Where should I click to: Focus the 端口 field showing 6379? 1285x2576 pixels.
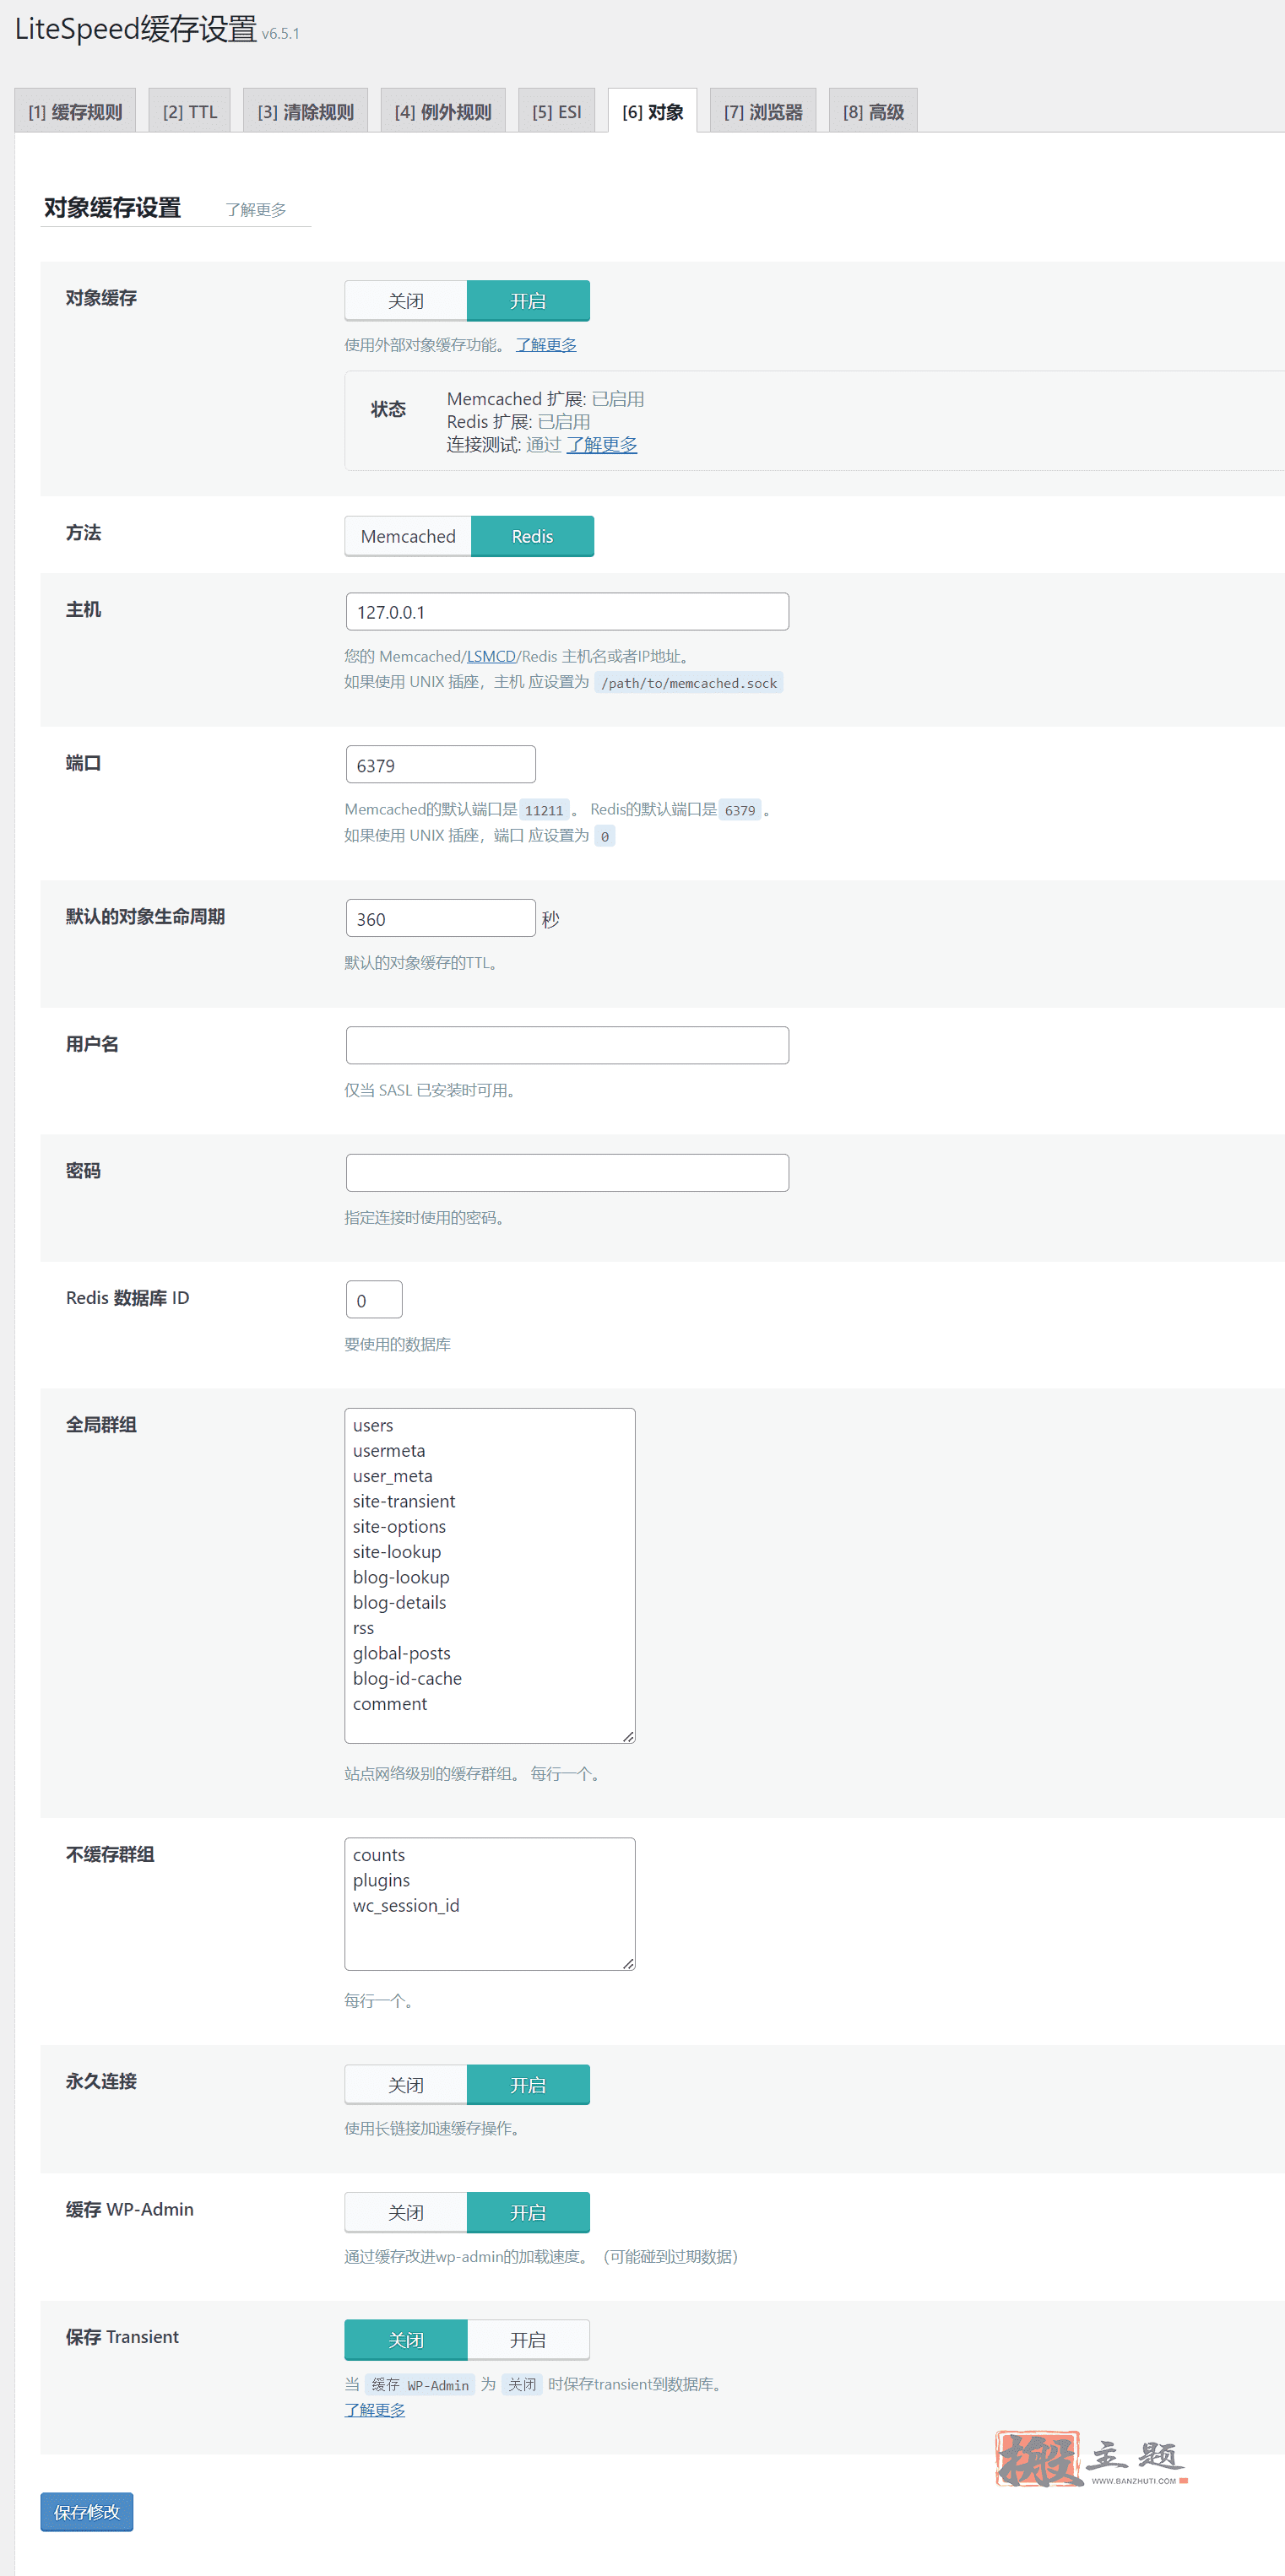point(440,765)
